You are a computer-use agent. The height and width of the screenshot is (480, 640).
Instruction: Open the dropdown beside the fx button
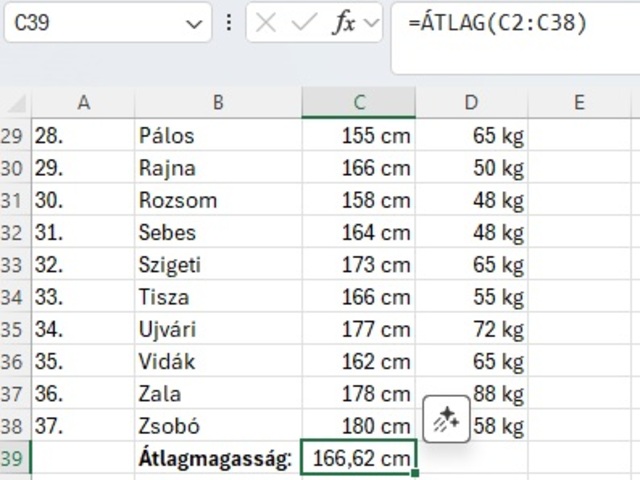click(372, 23)
